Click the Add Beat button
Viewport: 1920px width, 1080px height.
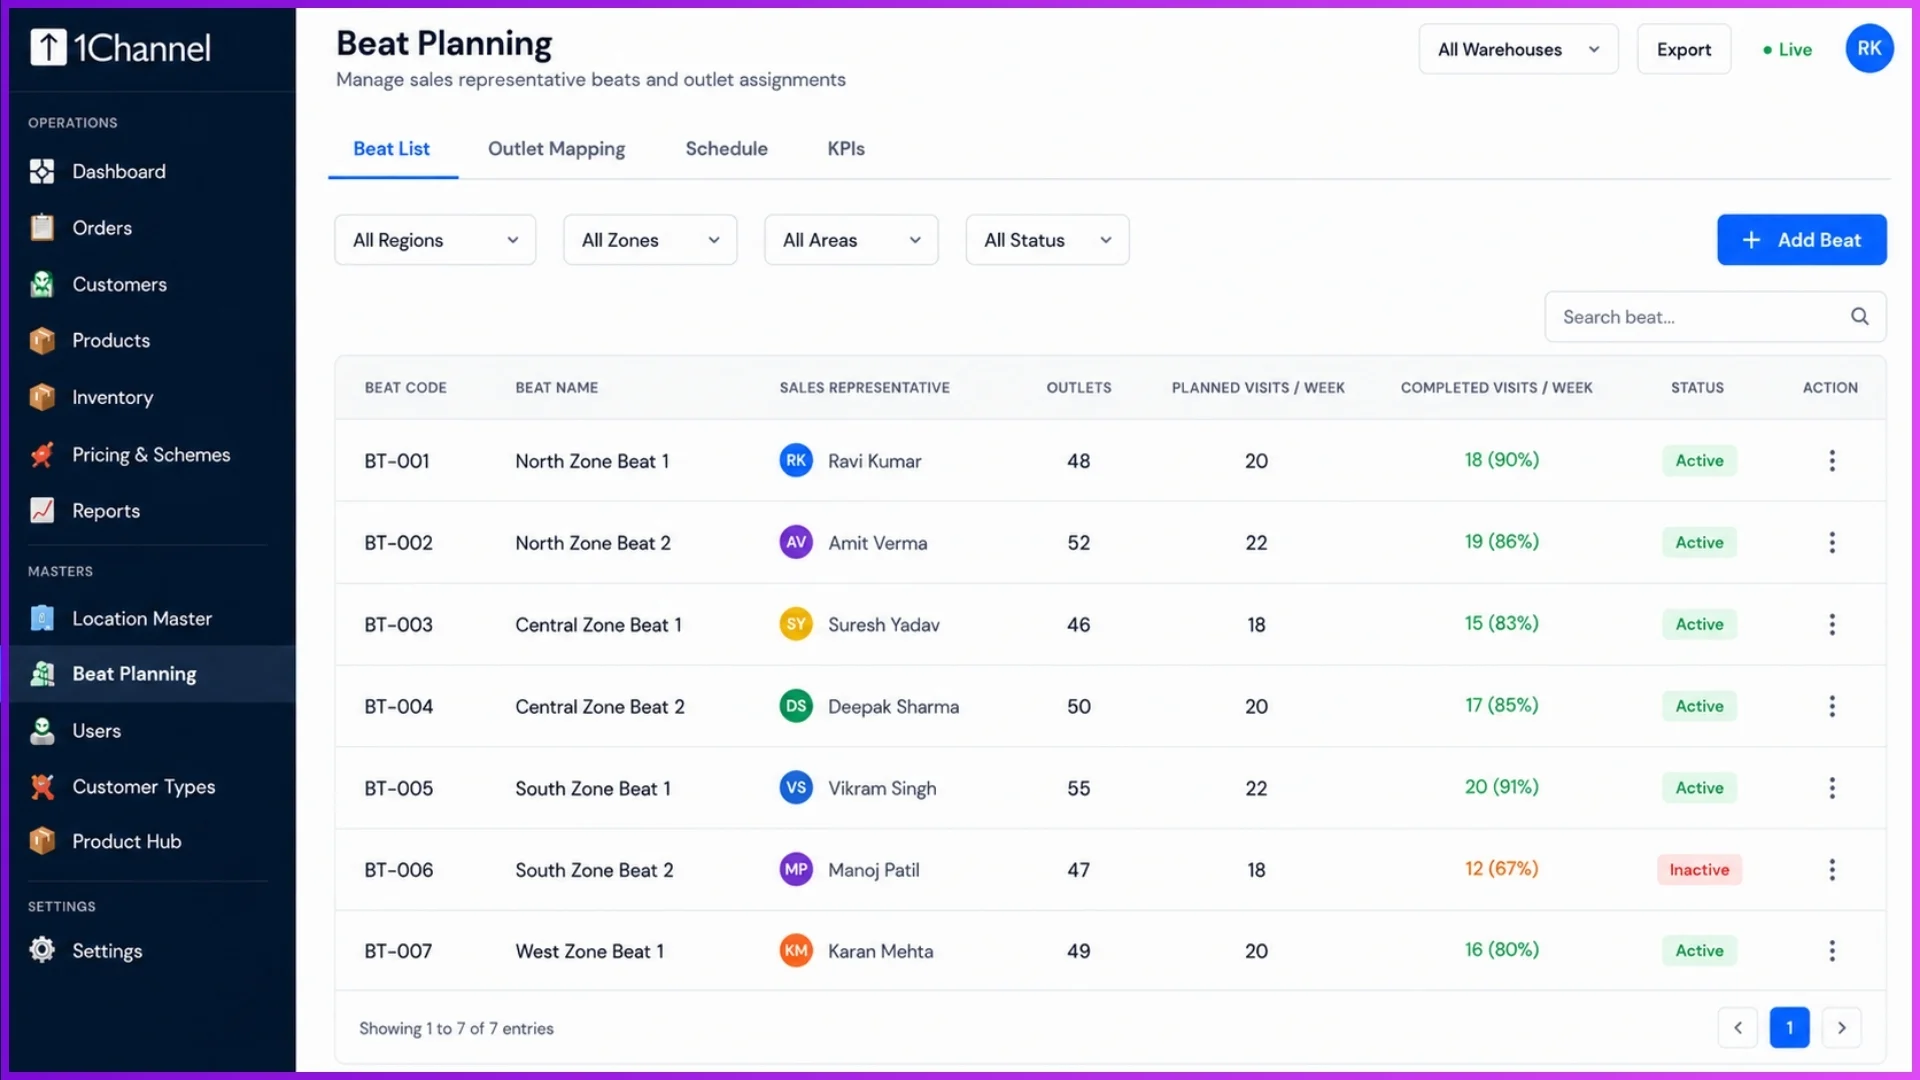(1801, 240)
